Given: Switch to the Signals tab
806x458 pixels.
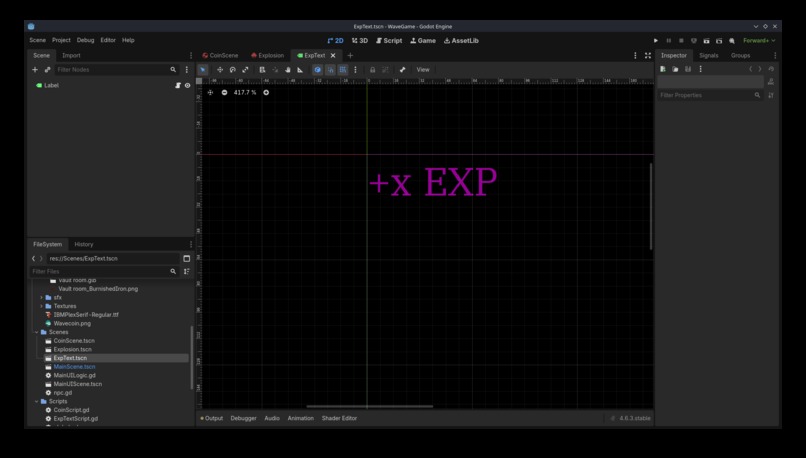Looking at the screenshot, I should click(x=709, y=56).
